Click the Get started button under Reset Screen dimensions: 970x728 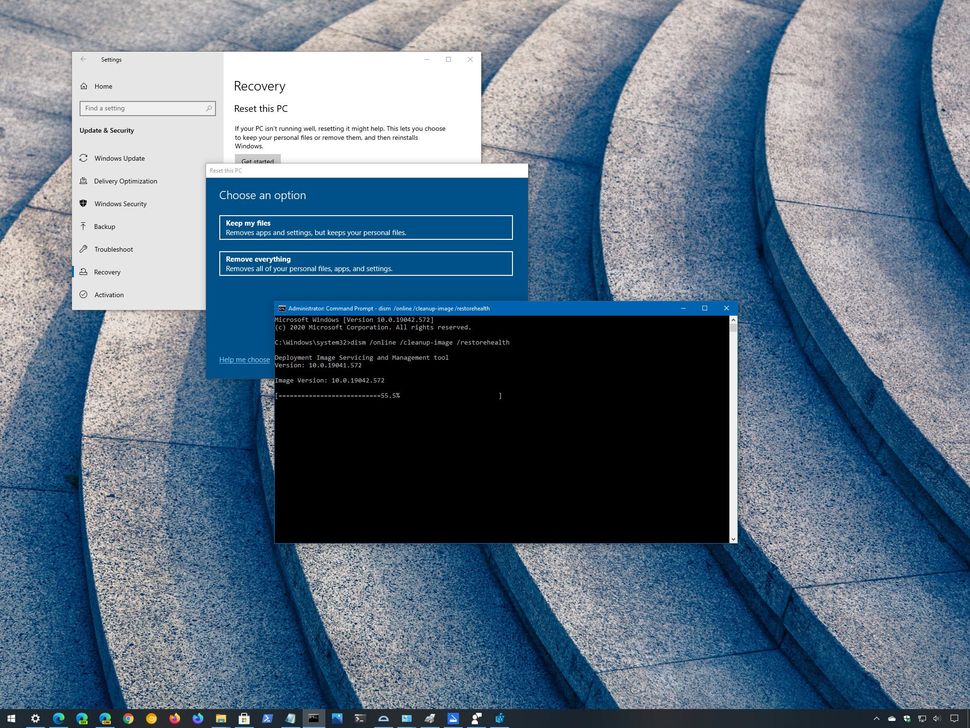pyautogui.click(x=257, y=161)
